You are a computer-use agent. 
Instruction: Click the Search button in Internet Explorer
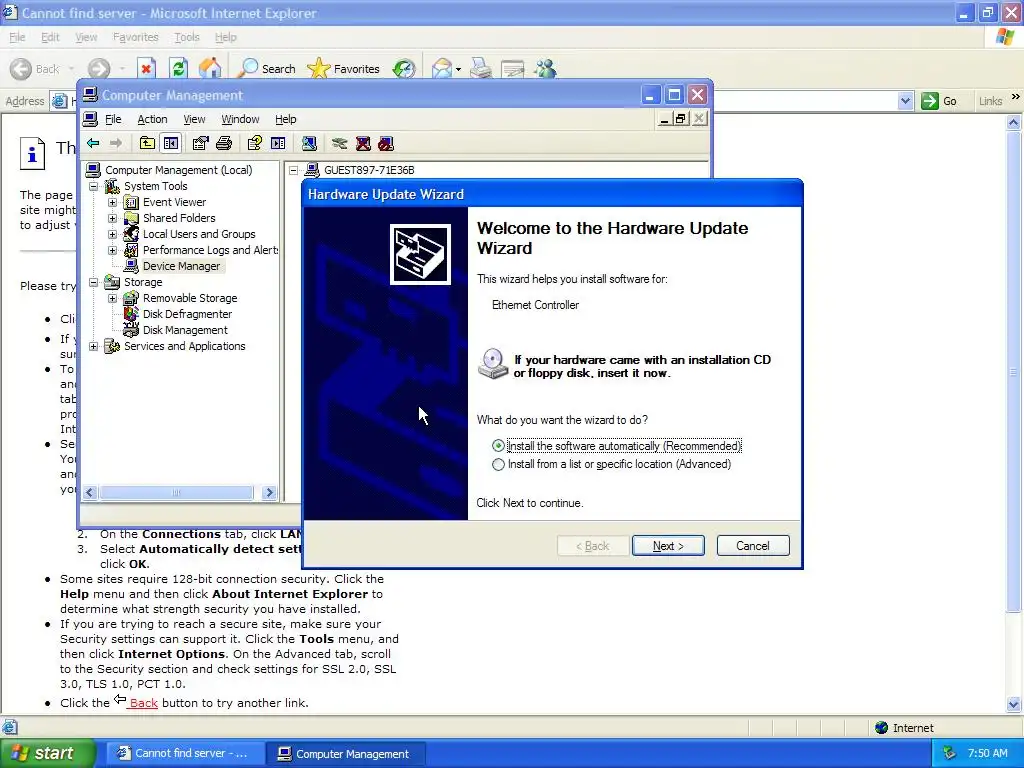(x=266, y=69)
